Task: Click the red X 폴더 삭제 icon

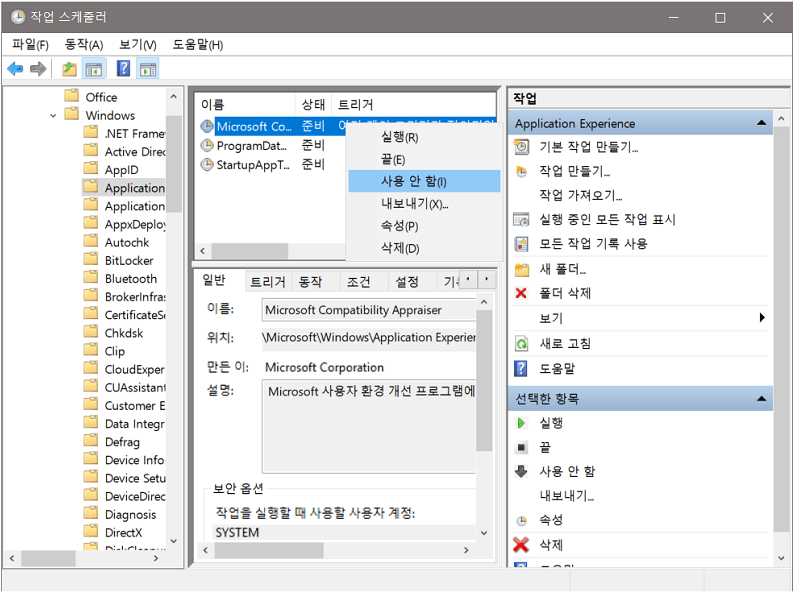Action: pyautogui.click(x=521, y=293)
